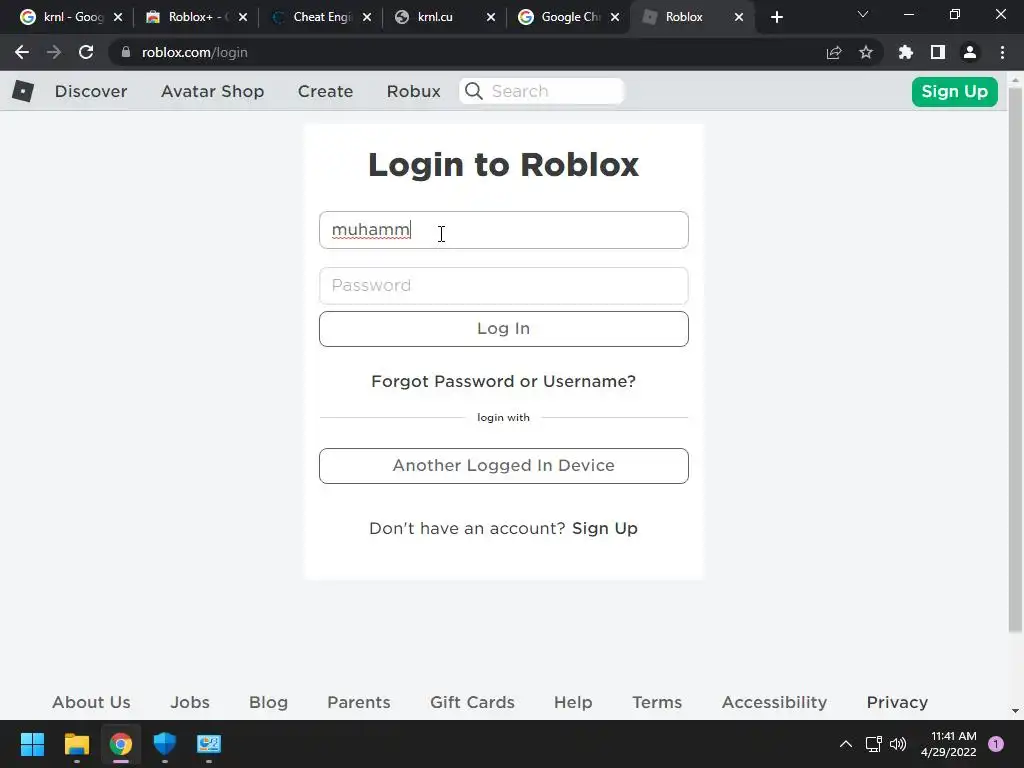The height and width of the screenshot is (768, 1024).
Task: Open Robux in Roblox navbar
Action: (x=413, y=91)
